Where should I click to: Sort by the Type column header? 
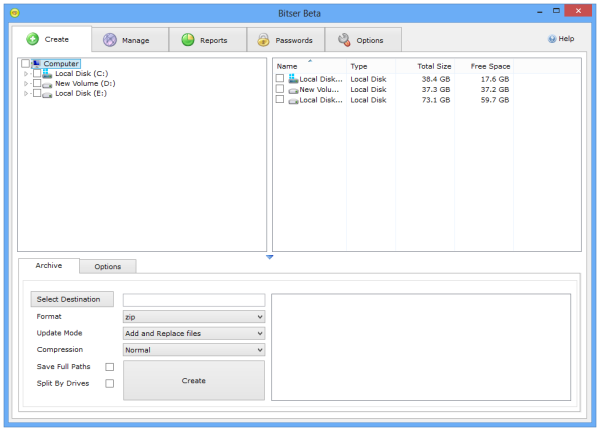(x=371, y=66)
